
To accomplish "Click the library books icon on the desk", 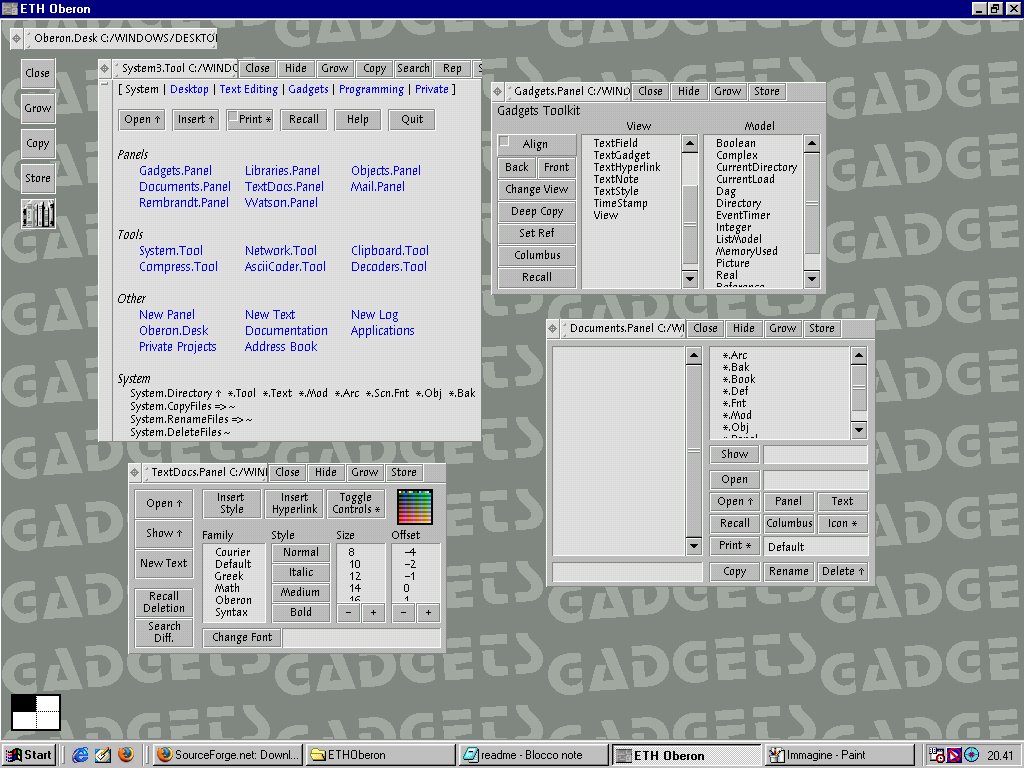I will click(38, 214).
